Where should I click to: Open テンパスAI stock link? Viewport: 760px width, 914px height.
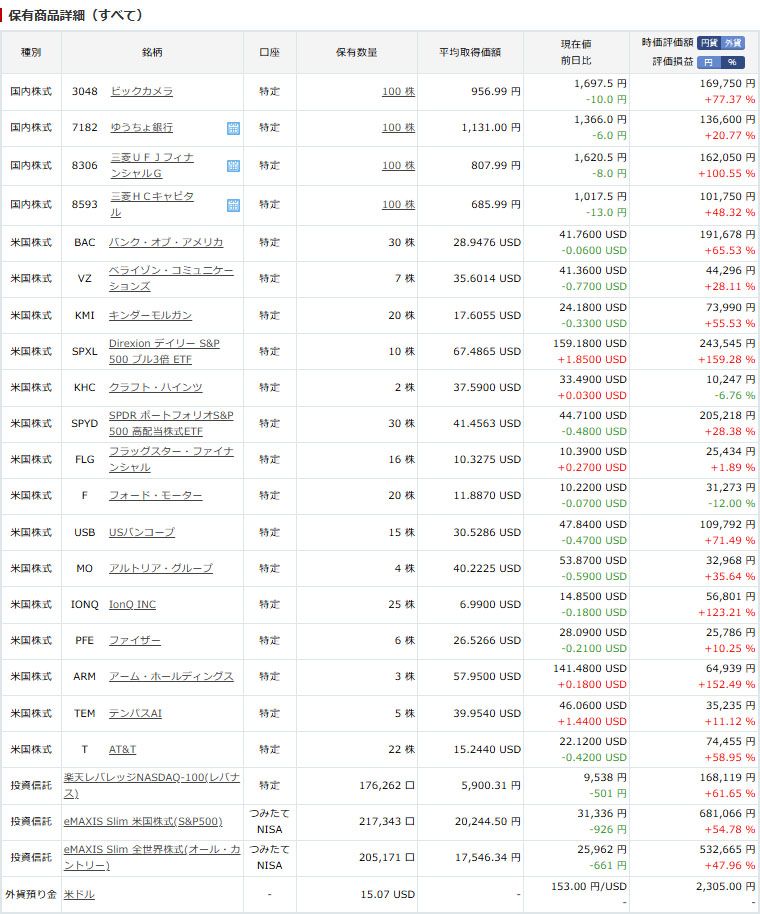(x=135, y=713)
